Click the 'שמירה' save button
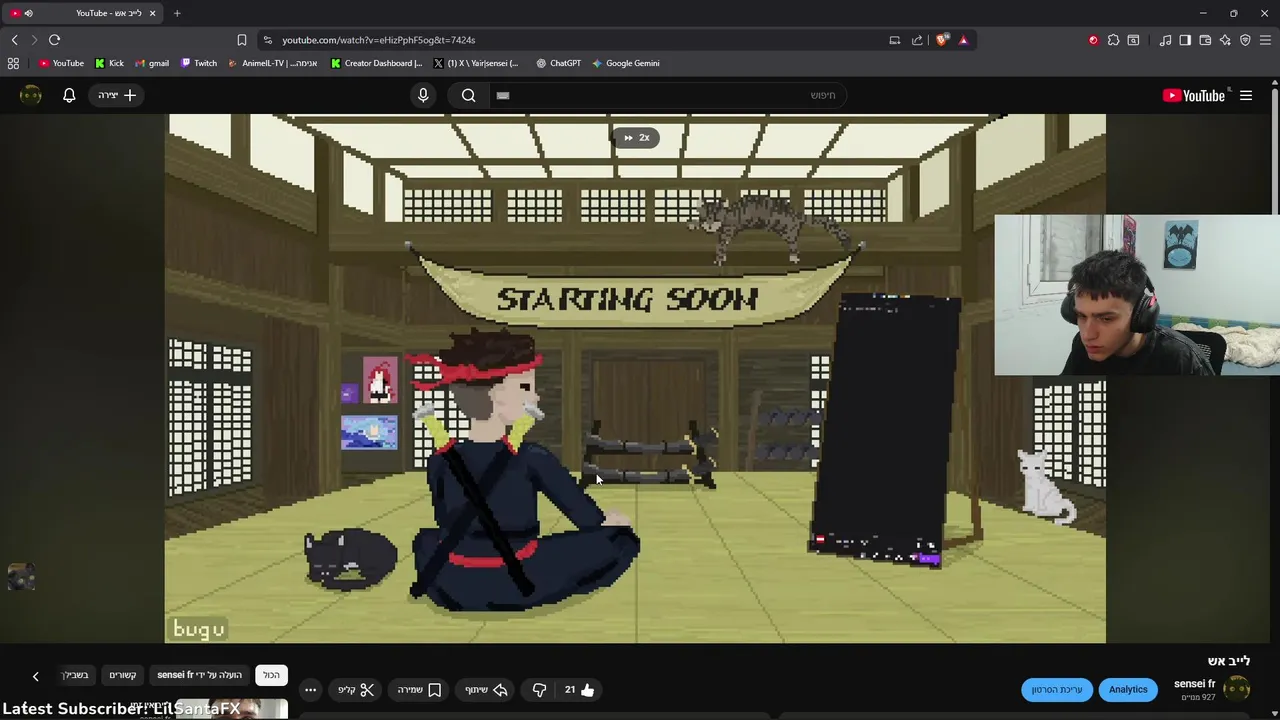The width and height of the screenshot is (1280, 720). [x=419, y=690]
